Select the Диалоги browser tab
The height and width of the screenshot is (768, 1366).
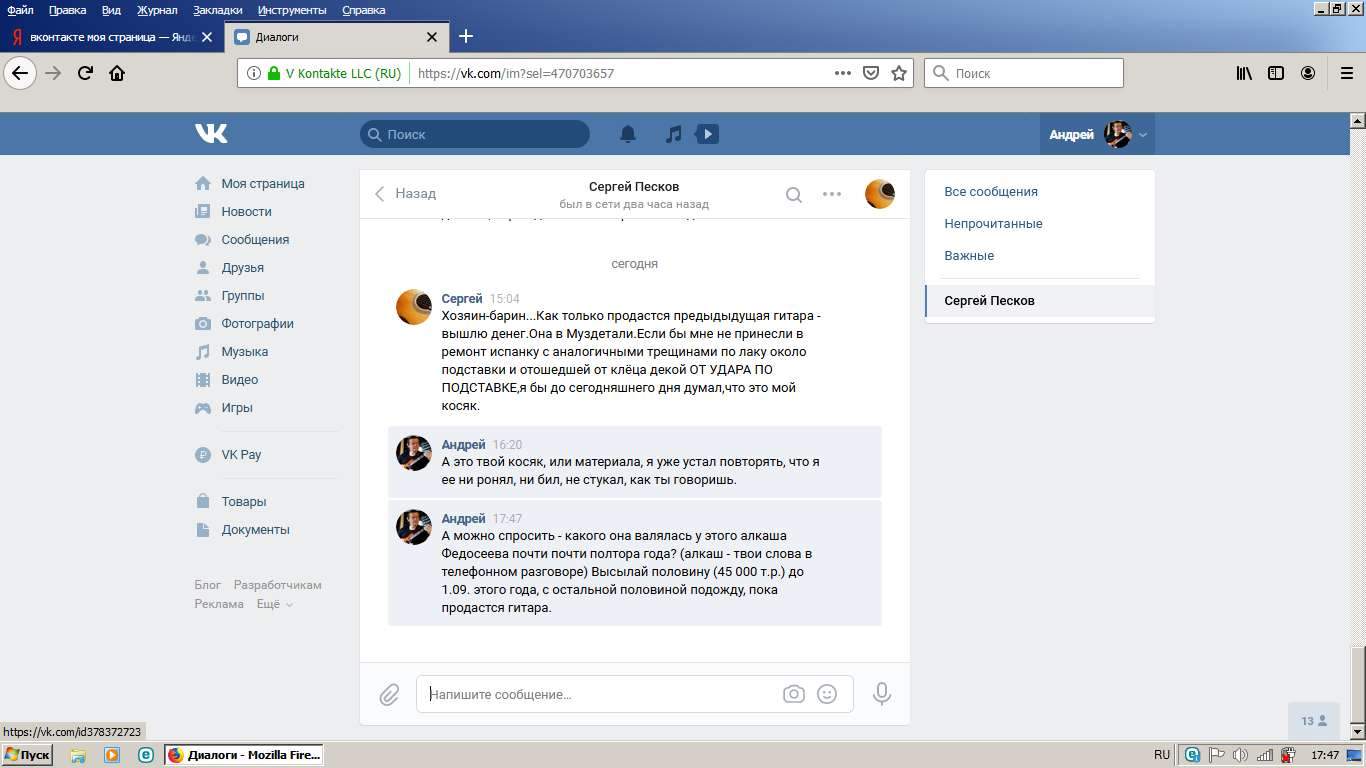pyautogui.click(x=336, y=37)
